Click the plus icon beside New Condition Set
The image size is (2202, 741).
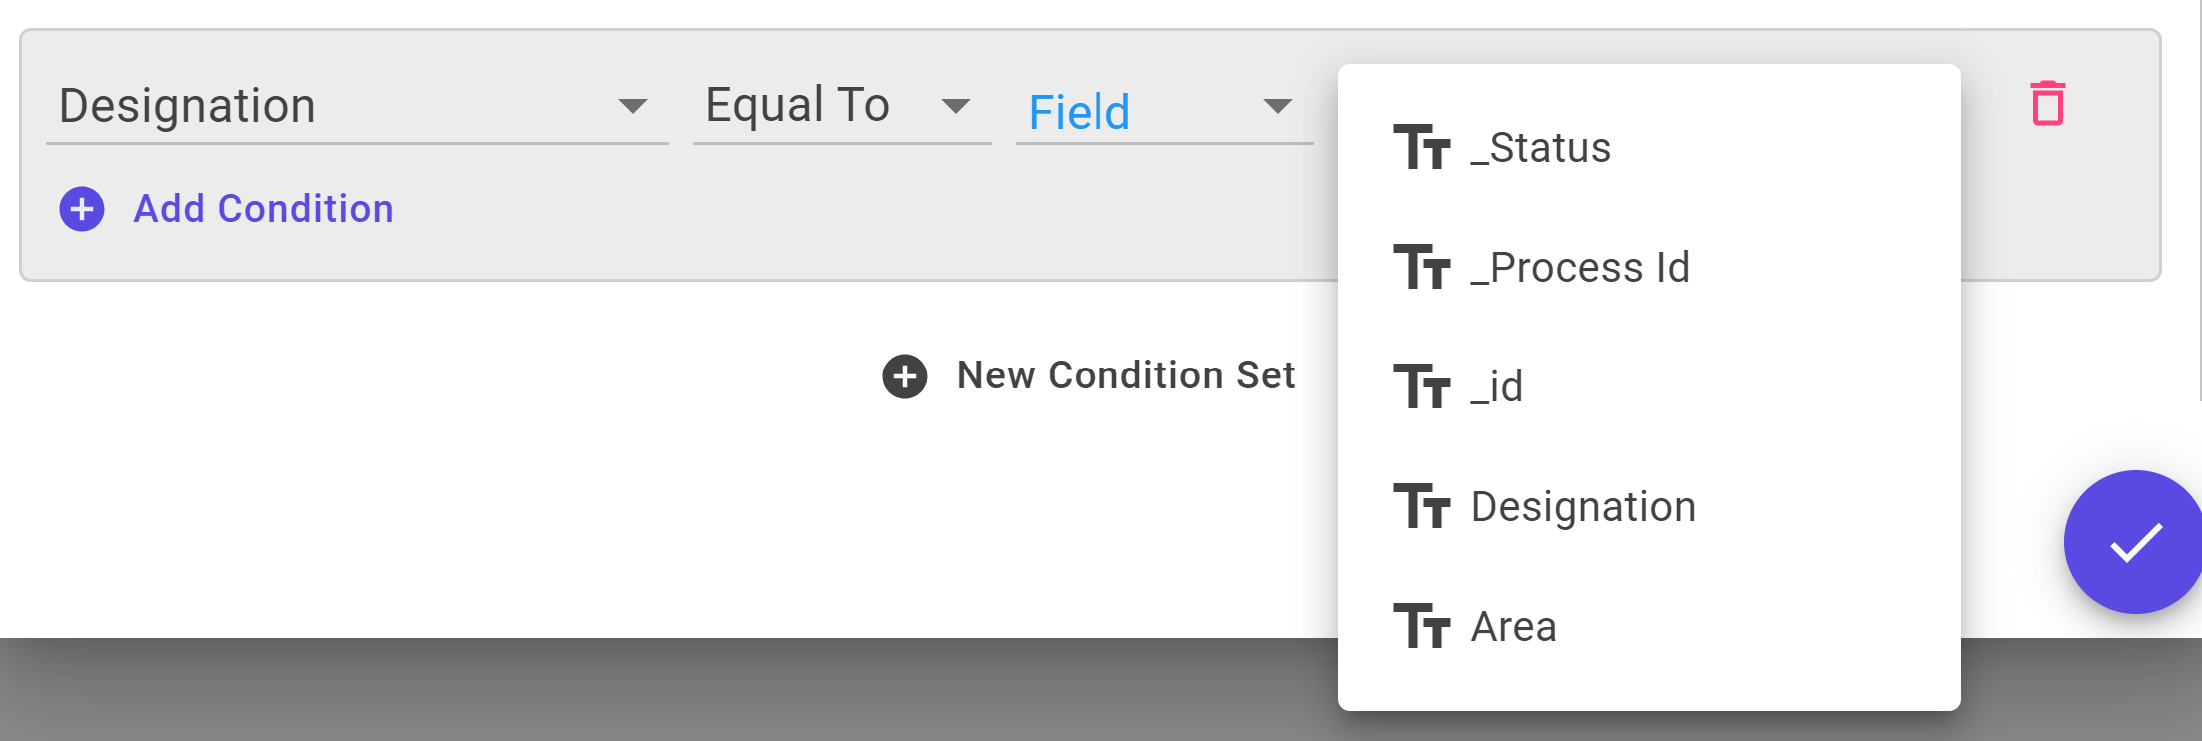pos(905,376)
